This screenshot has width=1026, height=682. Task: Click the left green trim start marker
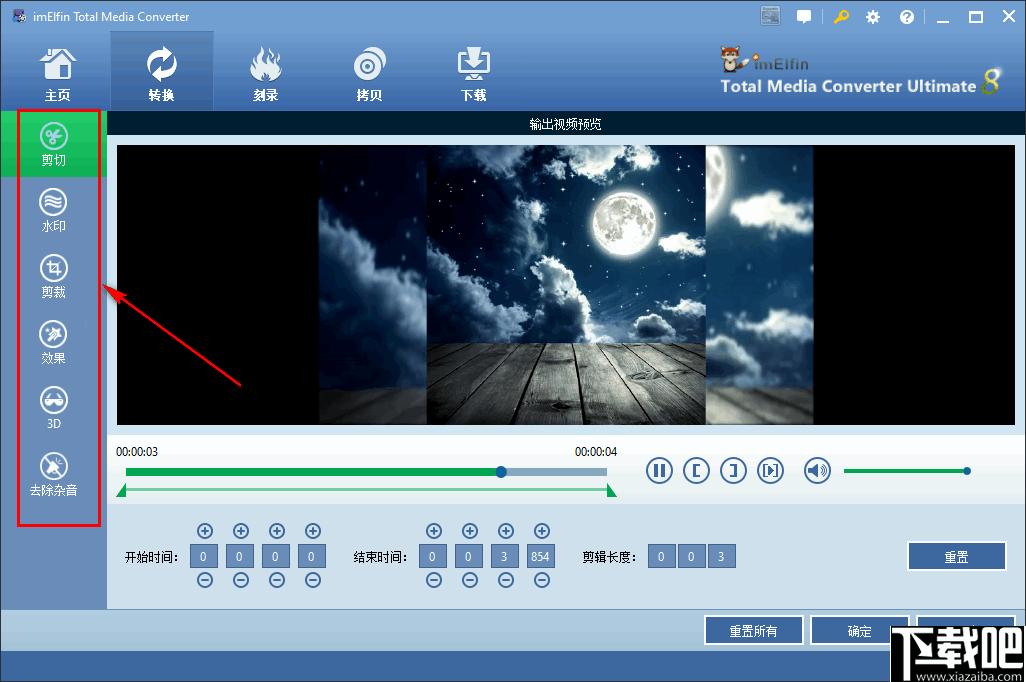[122, 490]
